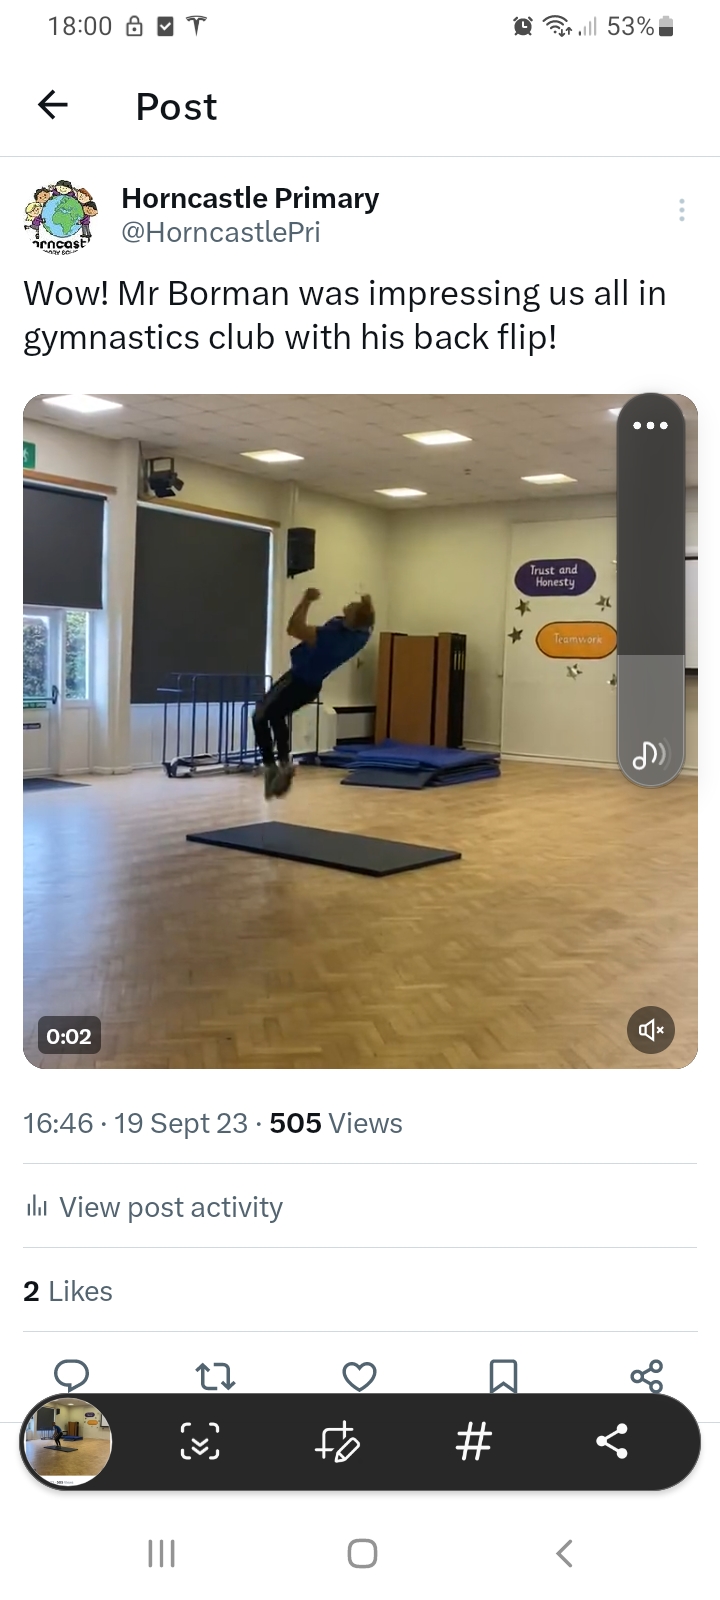Open volume panel's three-dot expander
The height and width of the screenshot is (1600, 720).
tap(650, 426)
